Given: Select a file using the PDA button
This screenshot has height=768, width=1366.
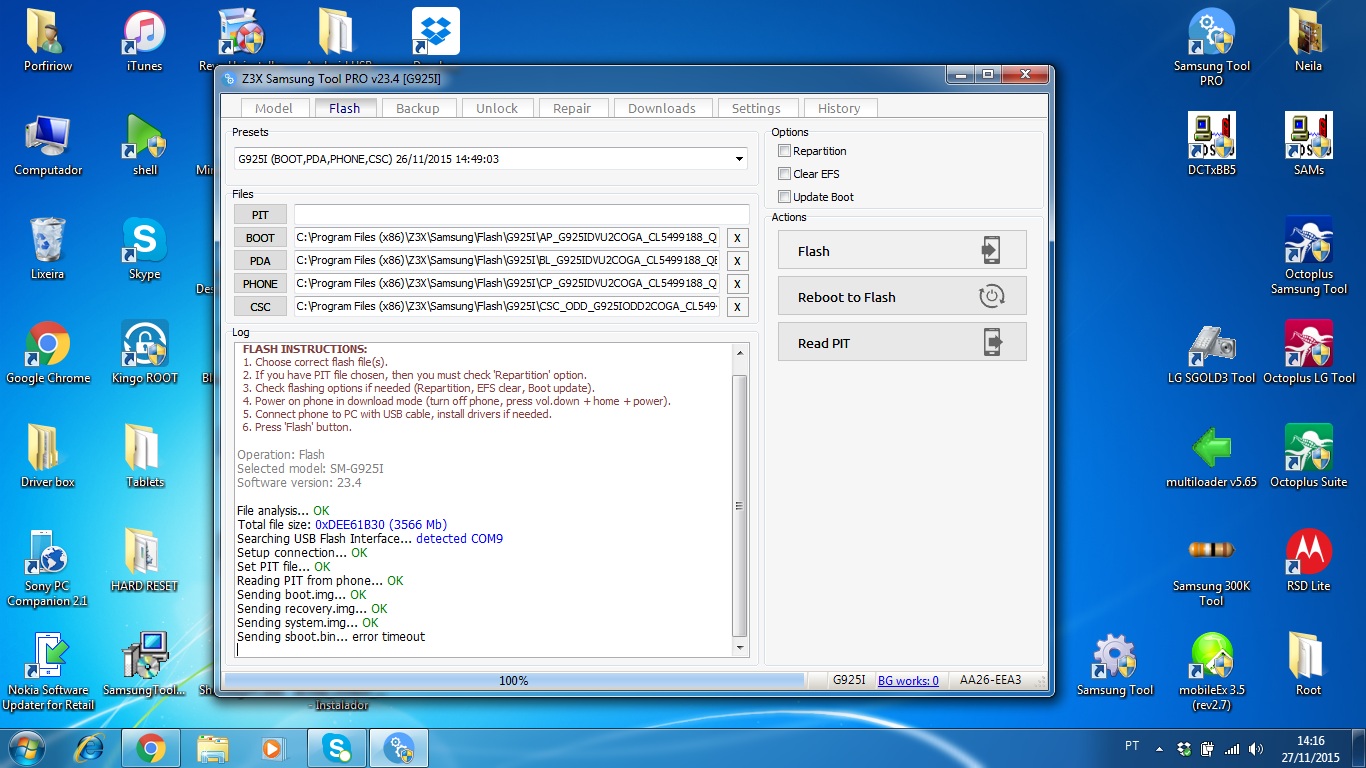Looking at the screenshot, I should [x=260, y=261].
